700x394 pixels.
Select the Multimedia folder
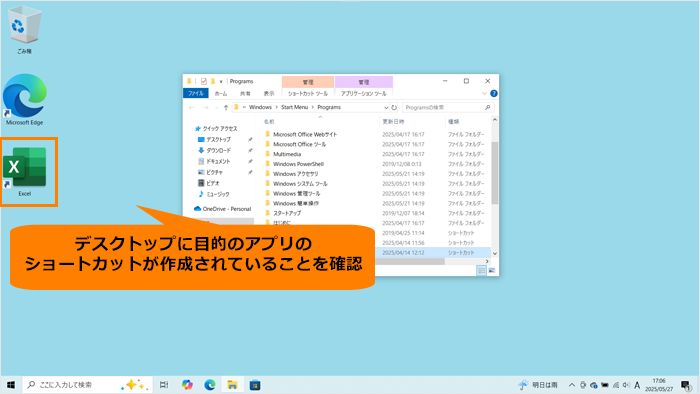pyautogui.click(x=287, y=154)
